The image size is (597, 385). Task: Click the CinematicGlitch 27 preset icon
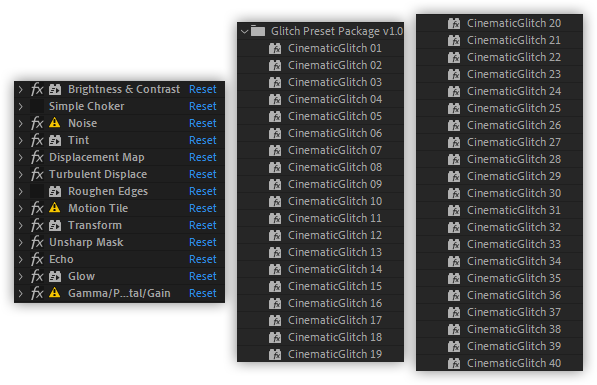(454, 142)
